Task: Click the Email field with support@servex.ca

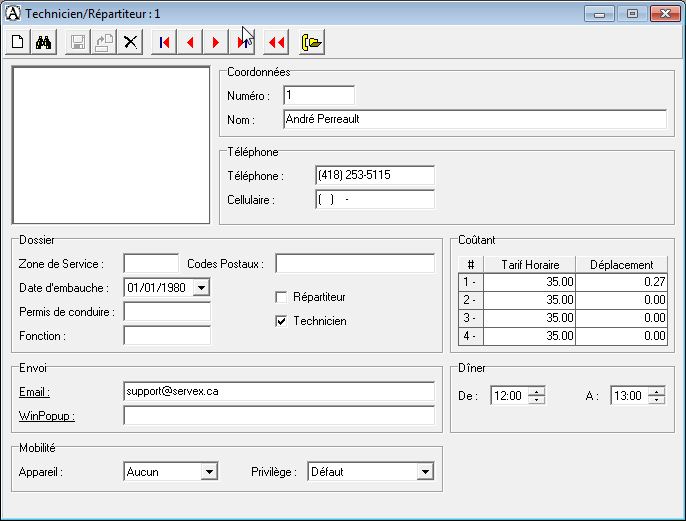Action: 279,392
